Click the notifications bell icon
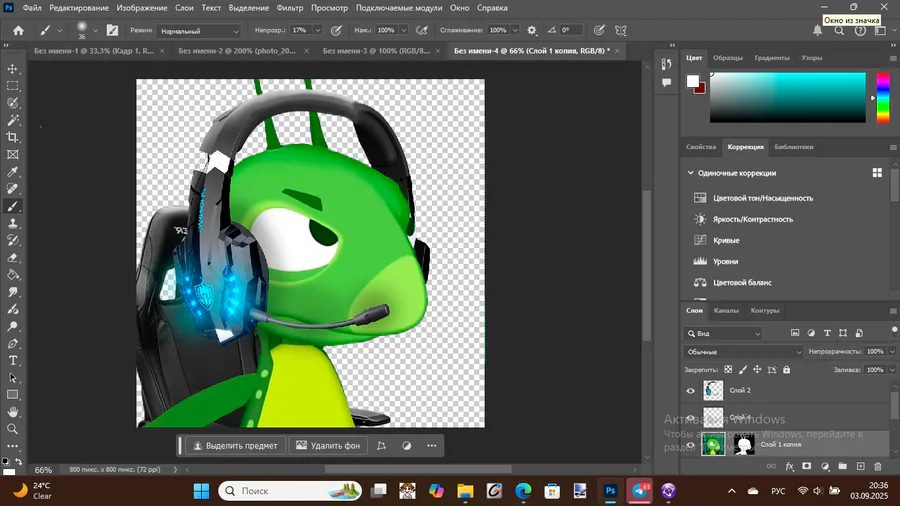 pos(817,30)
